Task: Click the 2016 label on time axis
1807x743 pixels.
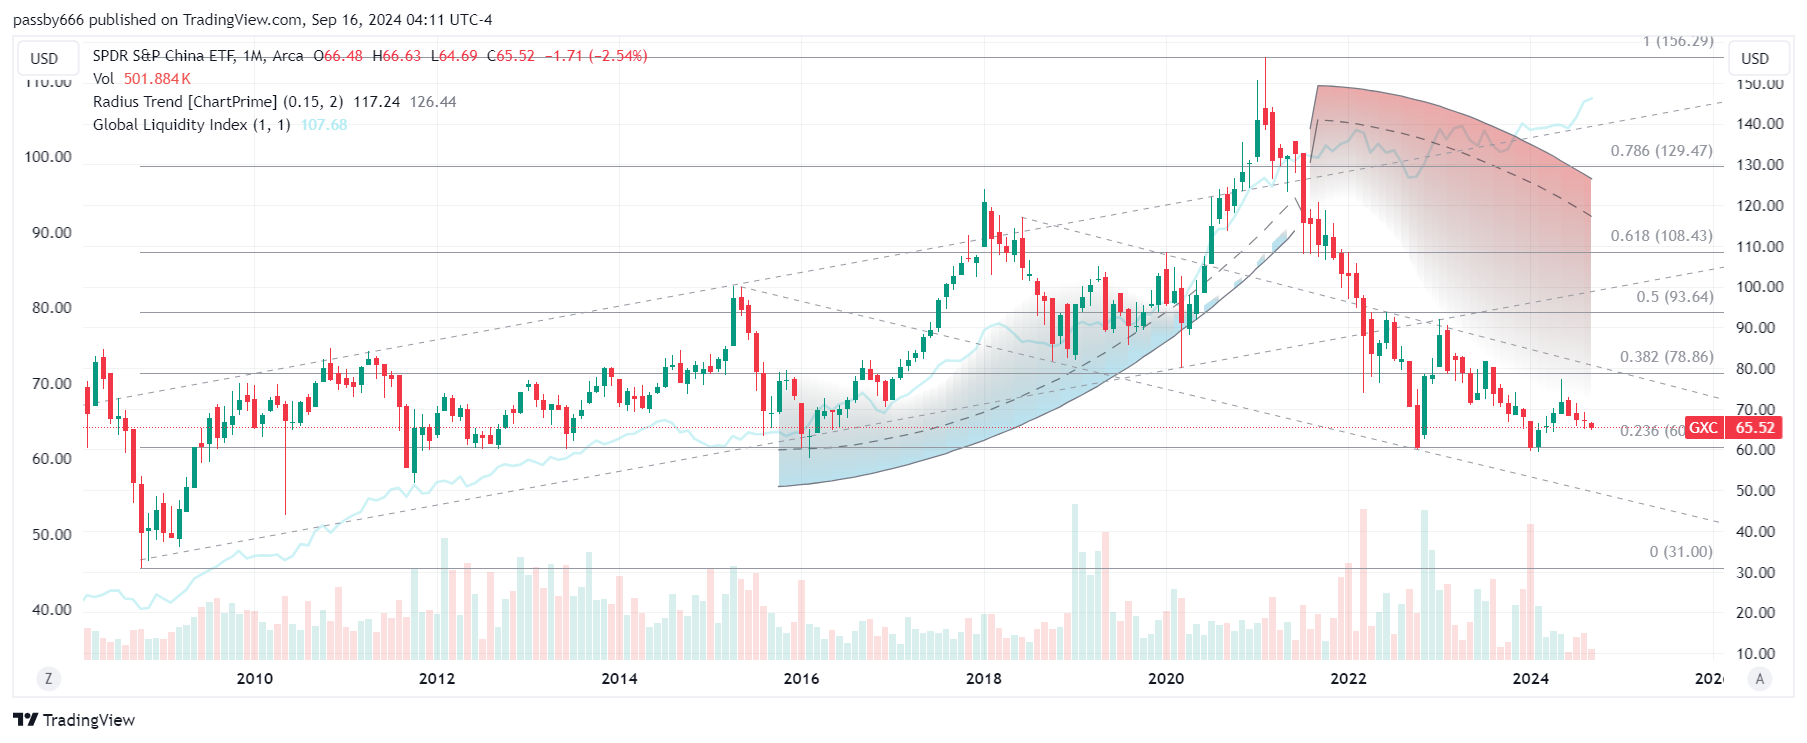Action: click(801, 679)
